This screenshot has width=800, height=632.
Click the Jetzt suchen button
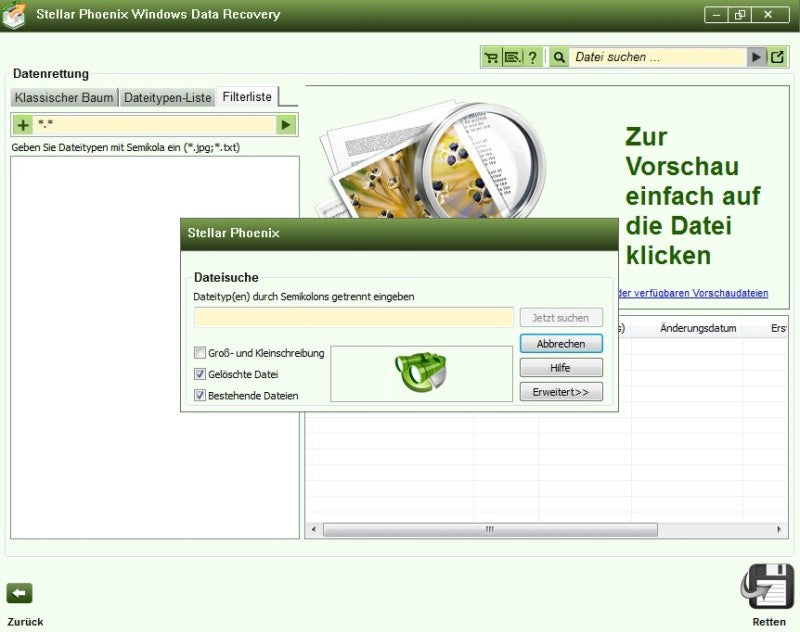coord(561,318)
